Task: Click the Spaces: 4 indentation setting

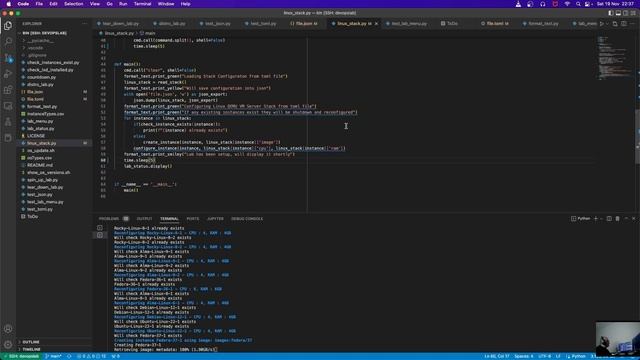Action: click(x=523, y=356)
